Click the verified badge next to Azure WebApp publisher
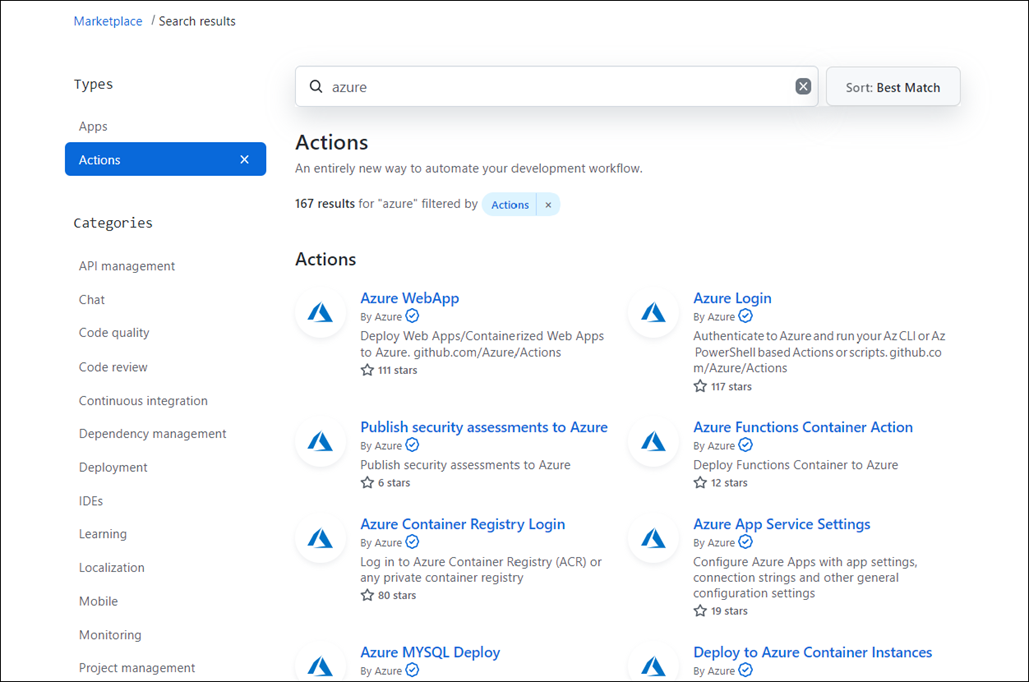Screen dimensions: 1029x682 (413, 317)
